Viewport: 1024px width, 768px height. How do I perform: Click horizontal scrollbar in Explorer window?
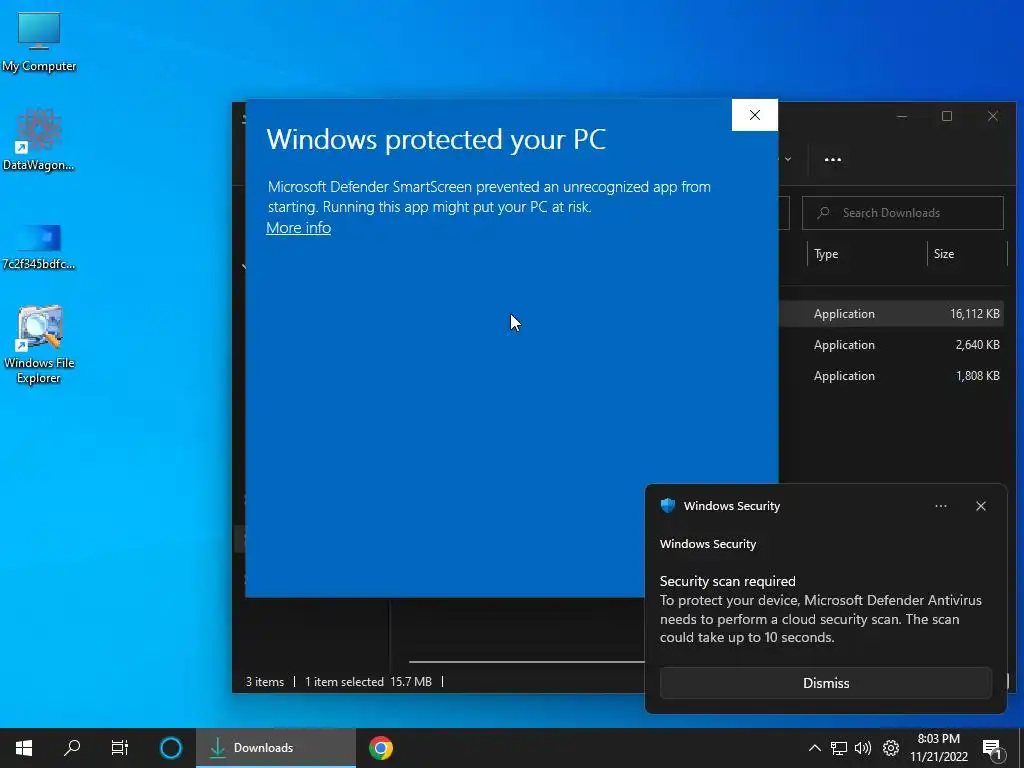pos(526,662)
